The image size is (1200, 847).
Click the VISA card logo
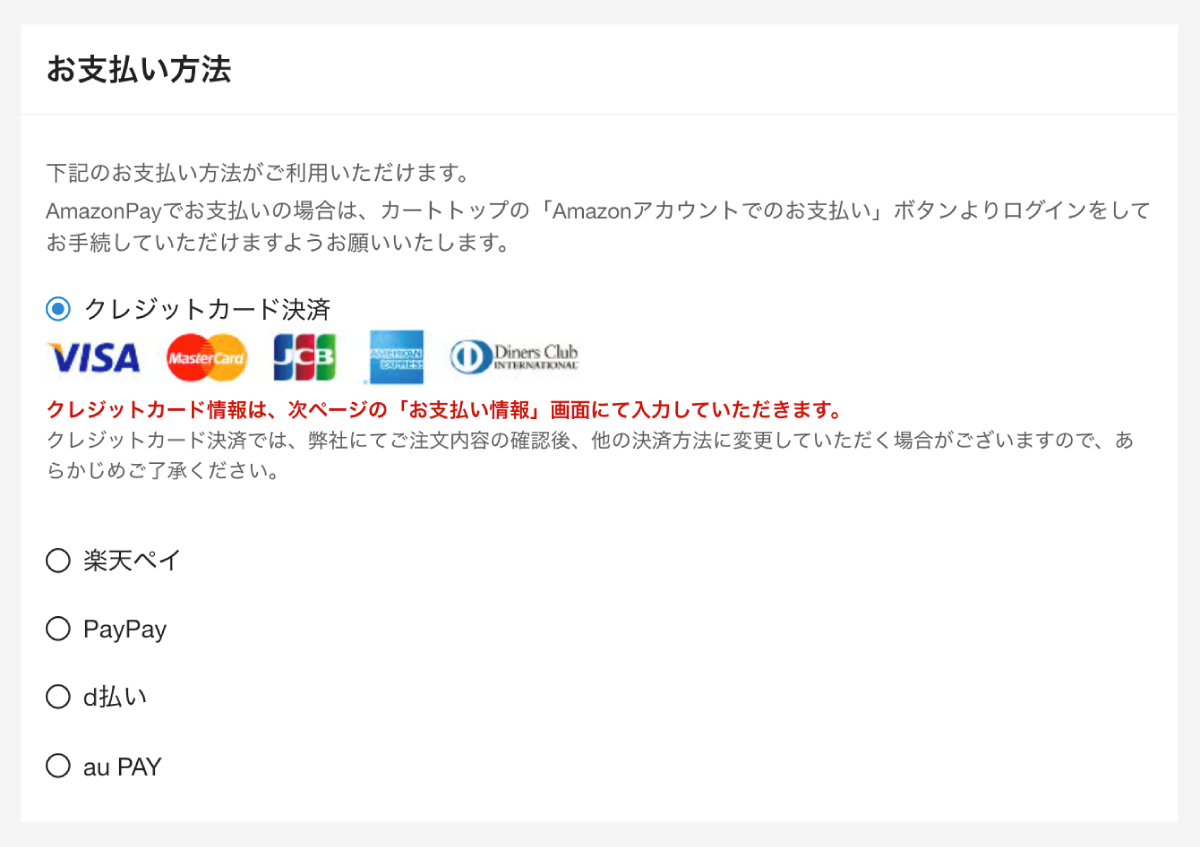[x=94, y=358]
